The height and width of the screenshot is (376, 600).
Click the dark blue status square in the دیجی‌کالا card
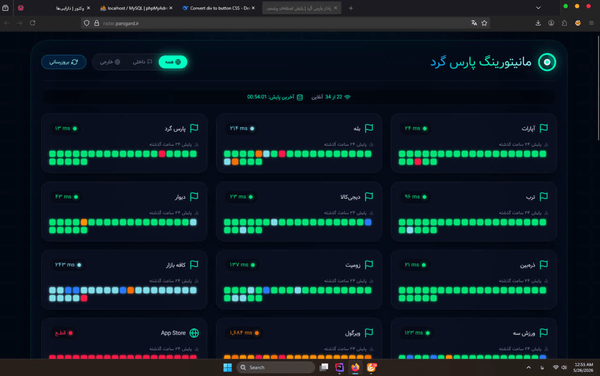point(368,222)
